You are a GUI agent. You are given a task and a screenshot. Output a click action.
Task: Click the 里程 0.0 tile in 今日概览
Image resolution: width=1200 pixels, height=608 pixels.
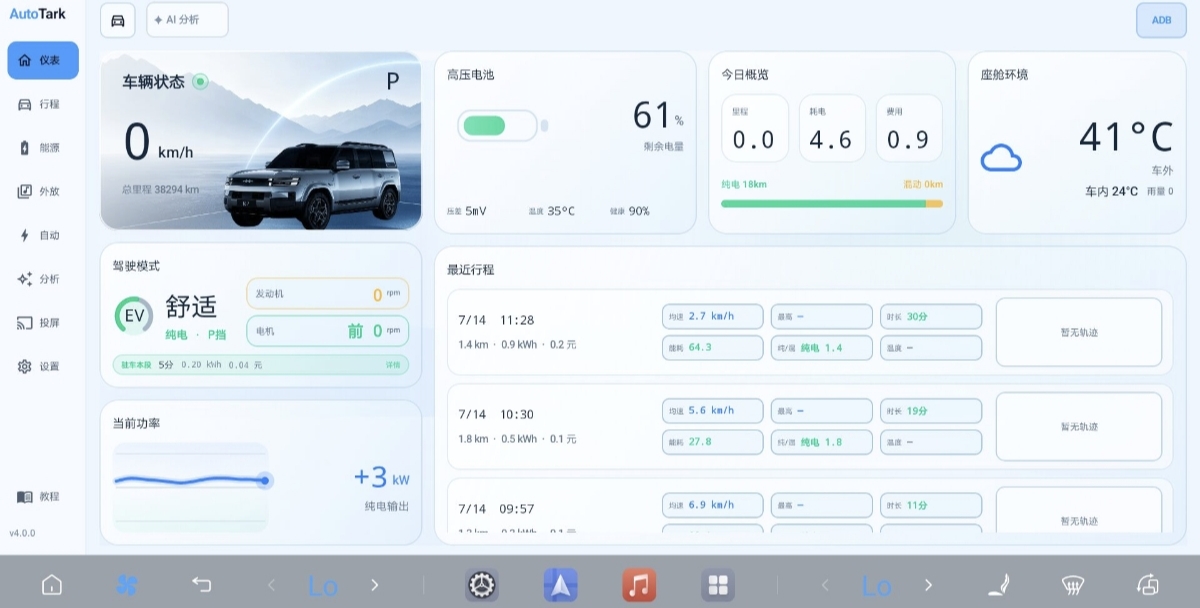pos(754,128)
